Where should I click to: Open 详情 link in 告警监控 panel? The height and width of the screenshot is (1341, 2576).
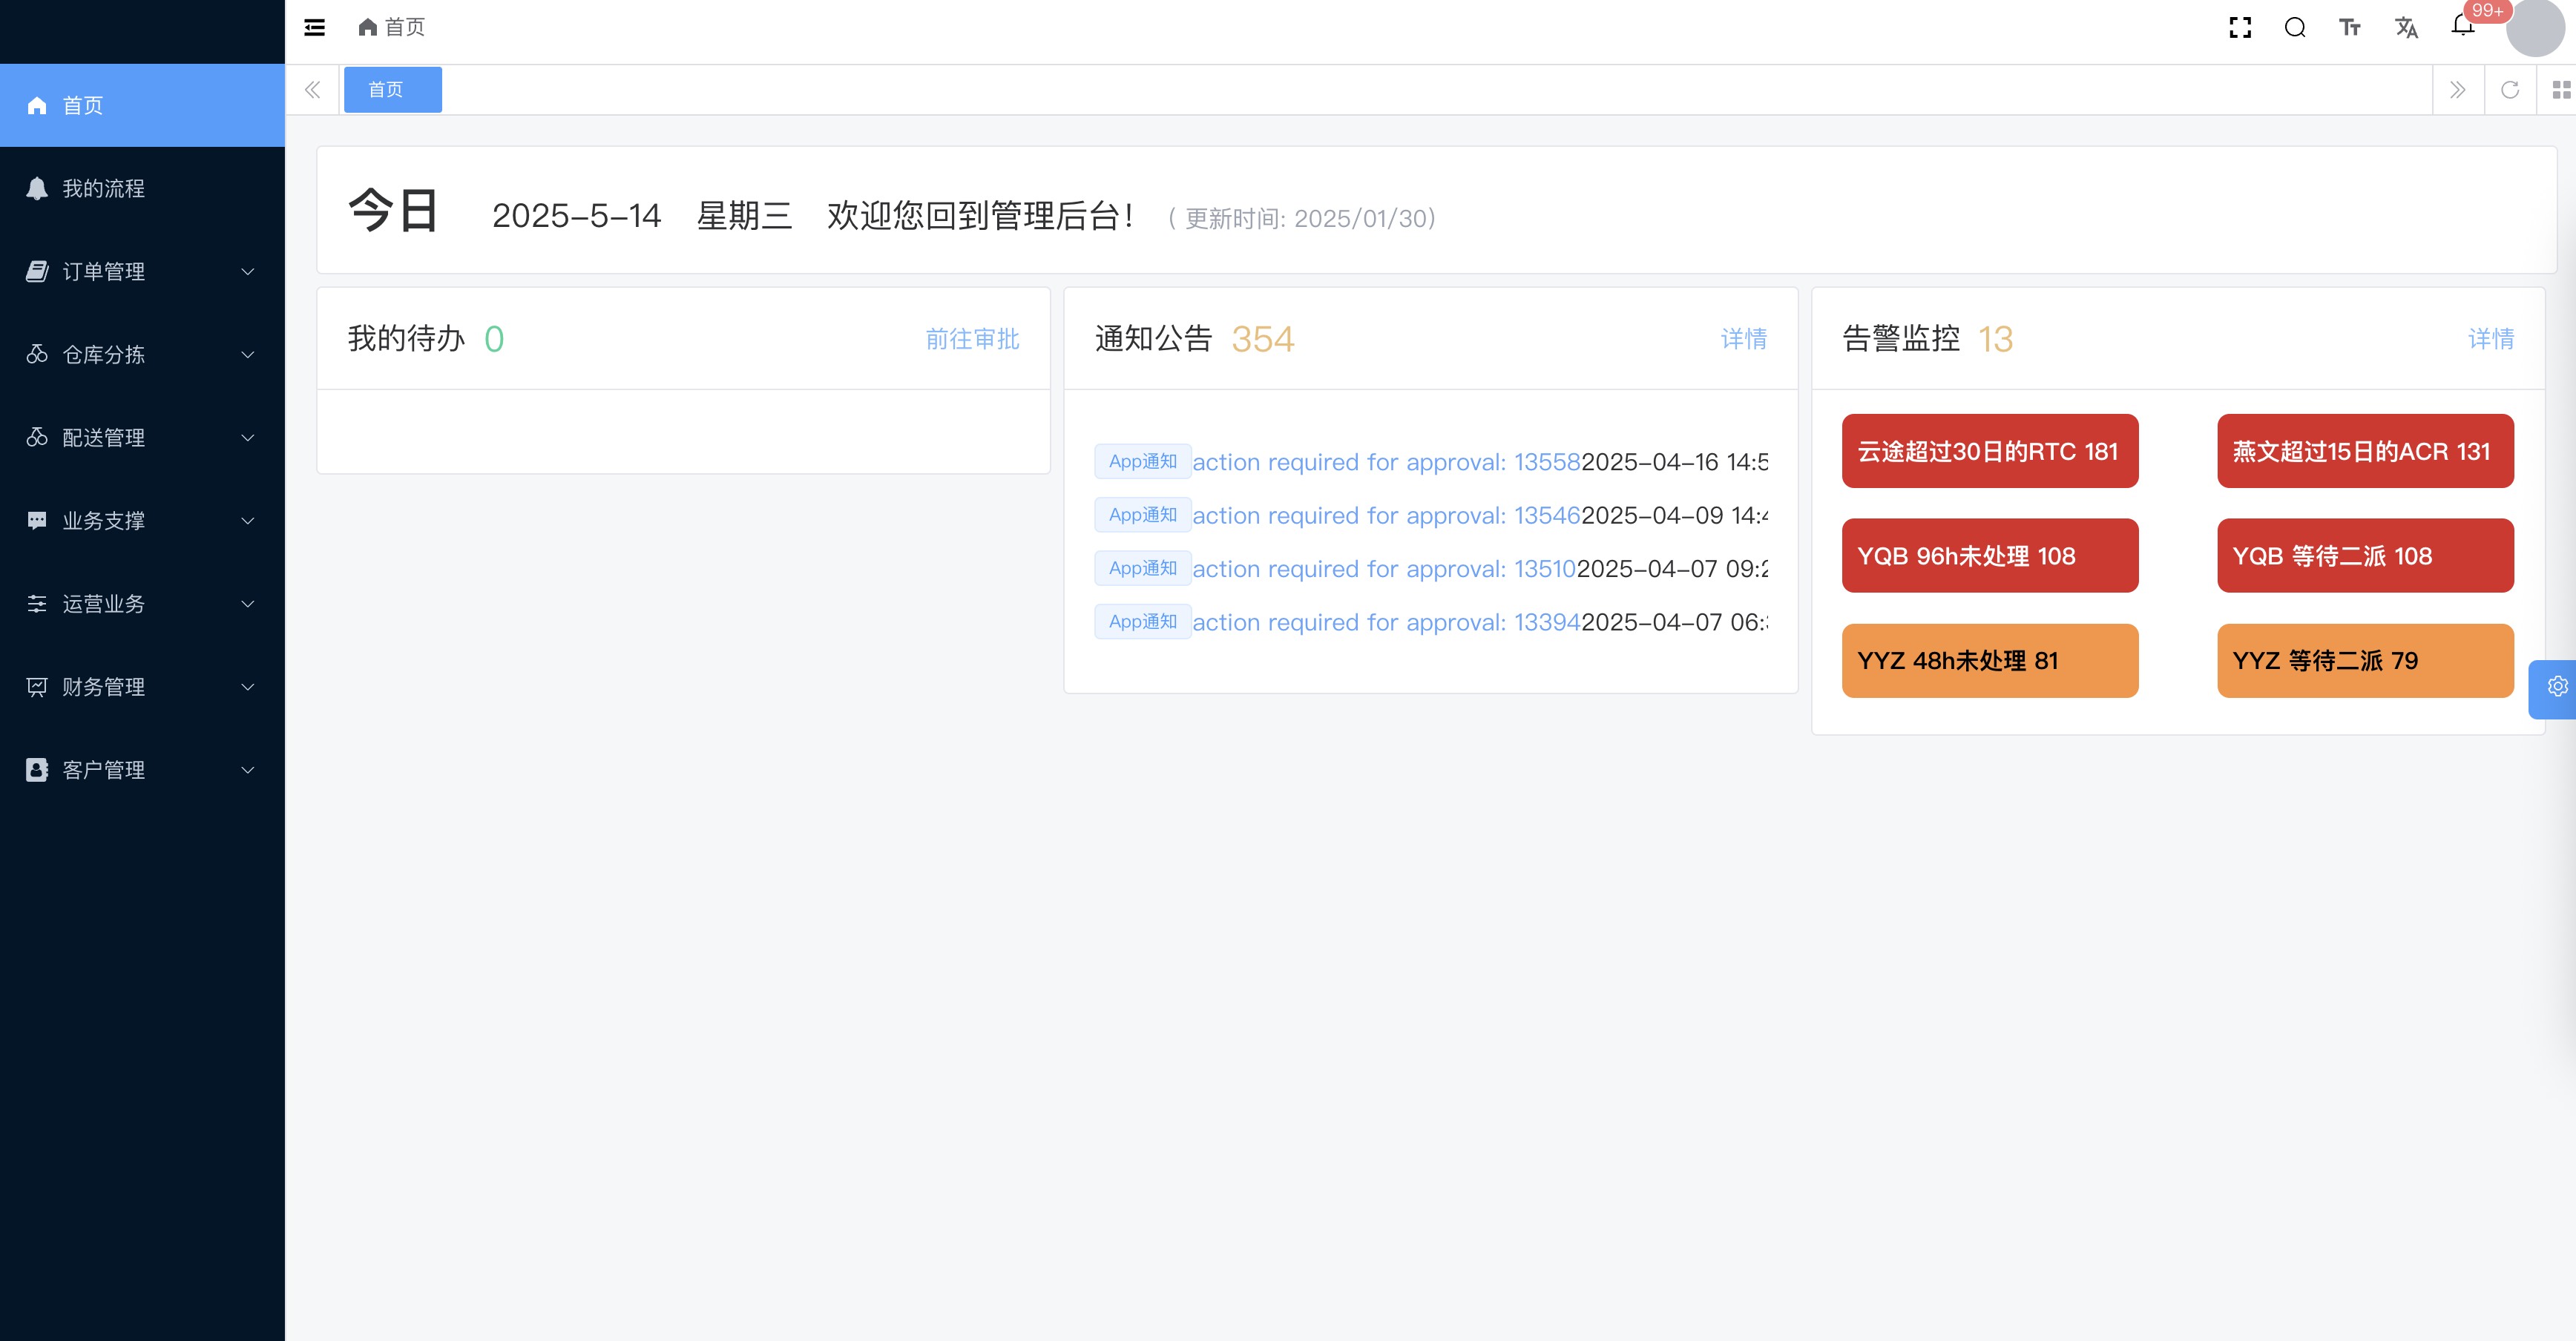click(2490, 339)
